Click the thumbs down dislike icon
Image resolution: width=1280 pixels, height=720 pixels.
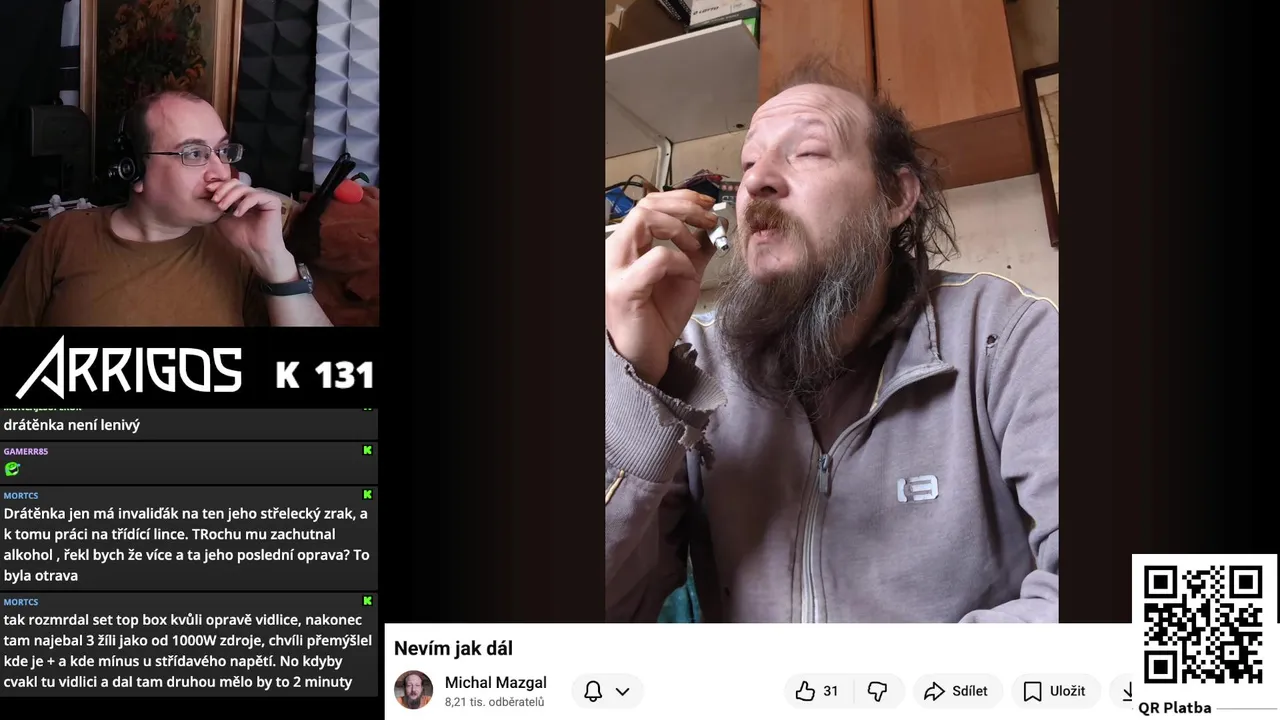877,691
